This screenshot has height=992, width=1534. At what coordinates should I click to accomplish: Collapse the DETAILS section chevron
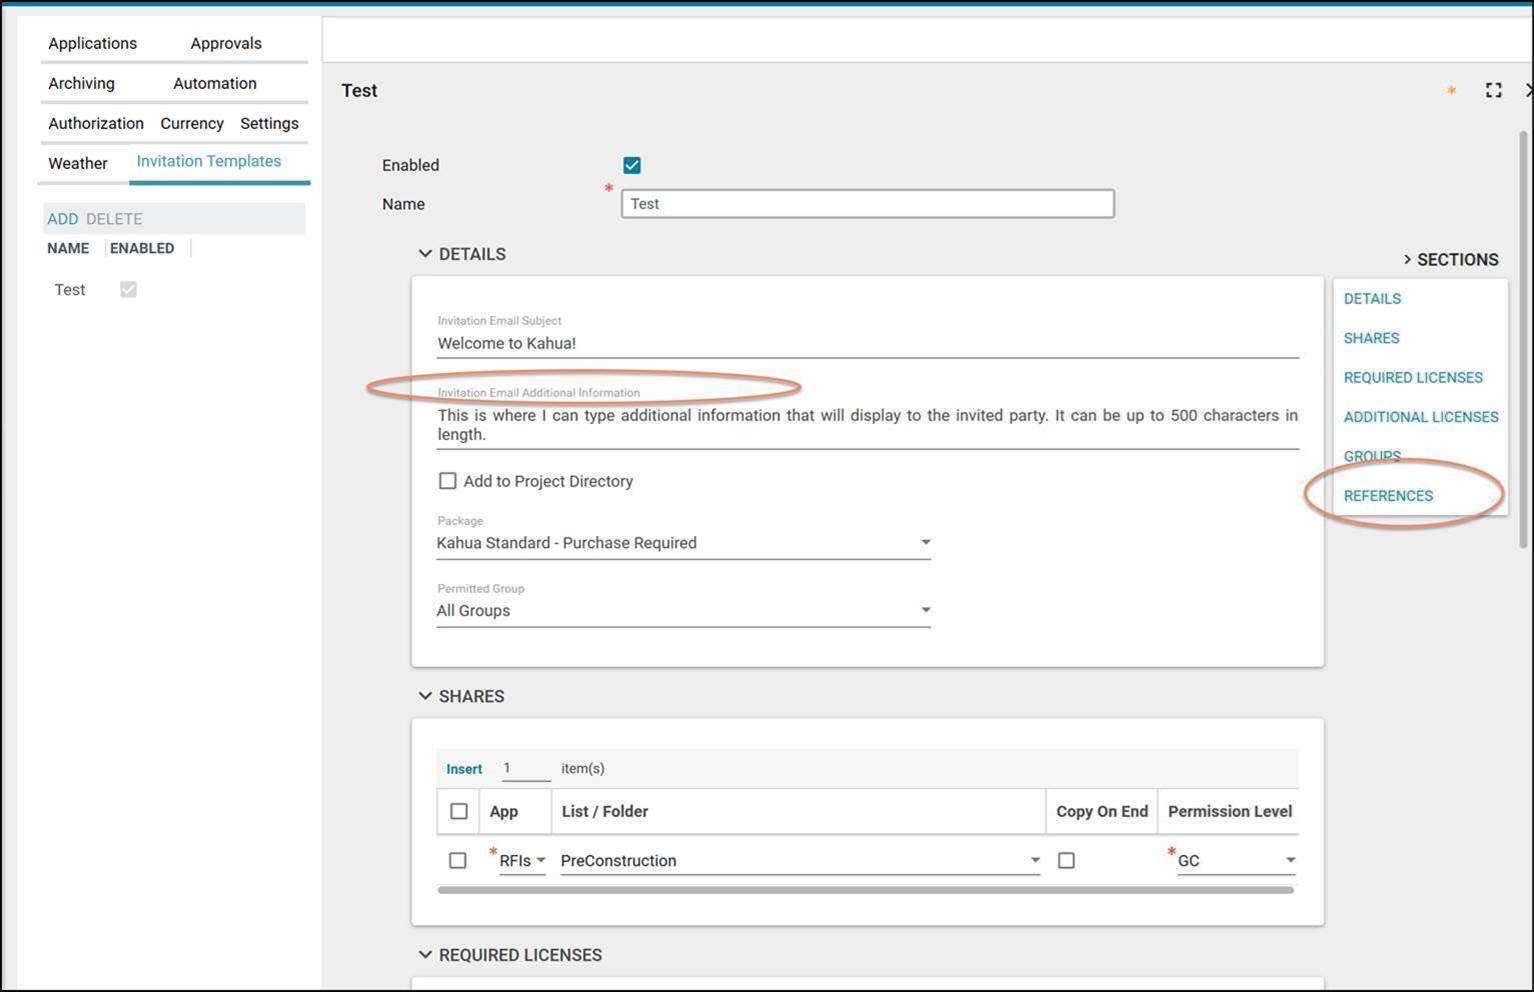pos(425,254)
